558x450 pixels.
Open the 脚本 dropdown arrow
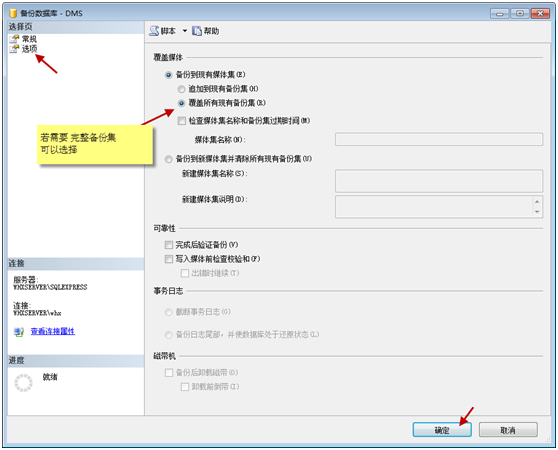click(x=185, y=31)
